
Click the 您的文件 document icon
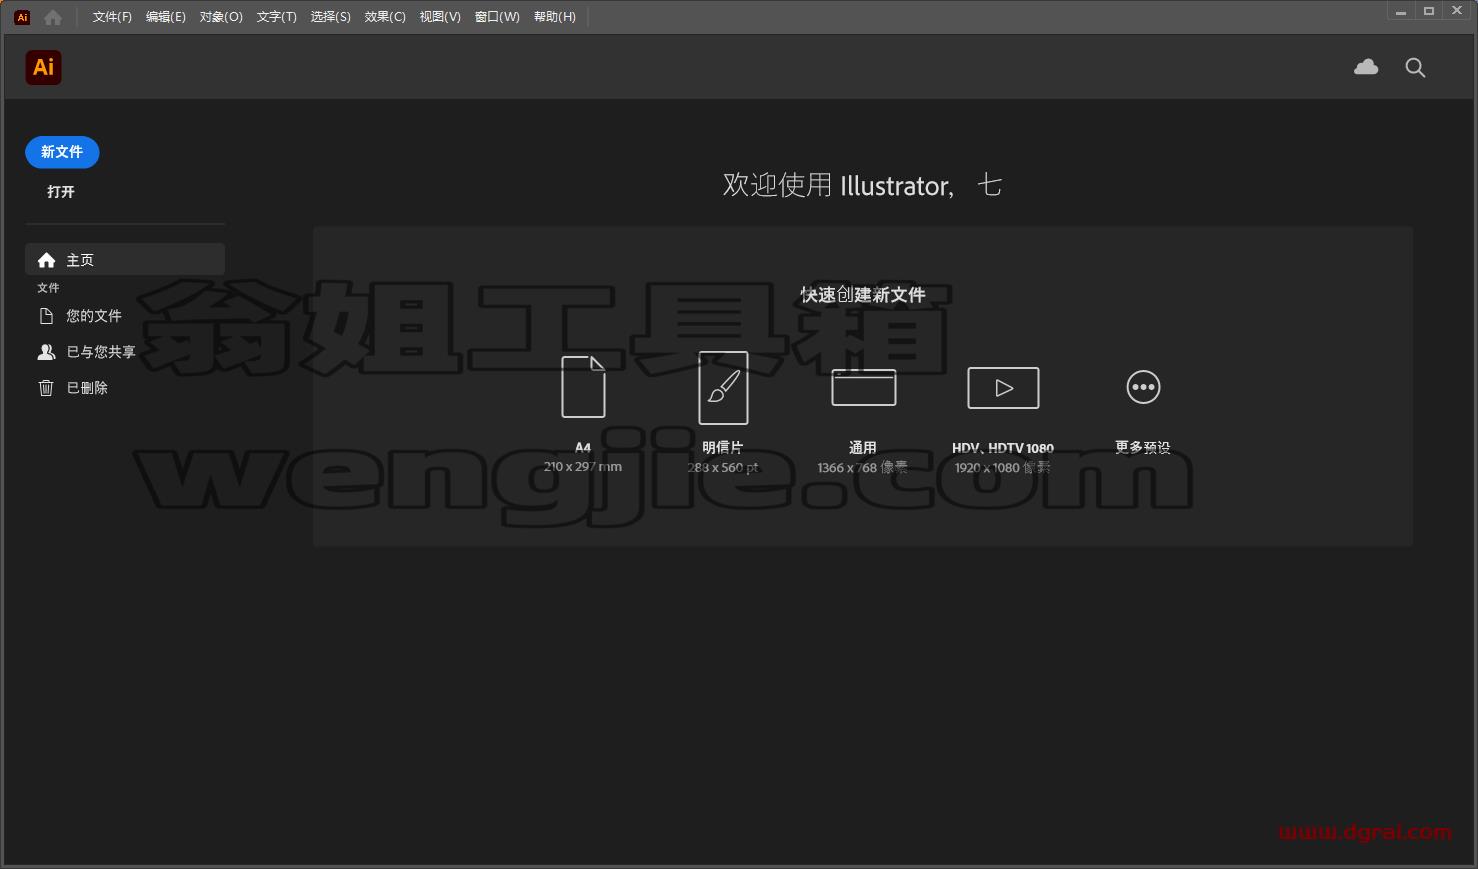pos(46,316)
